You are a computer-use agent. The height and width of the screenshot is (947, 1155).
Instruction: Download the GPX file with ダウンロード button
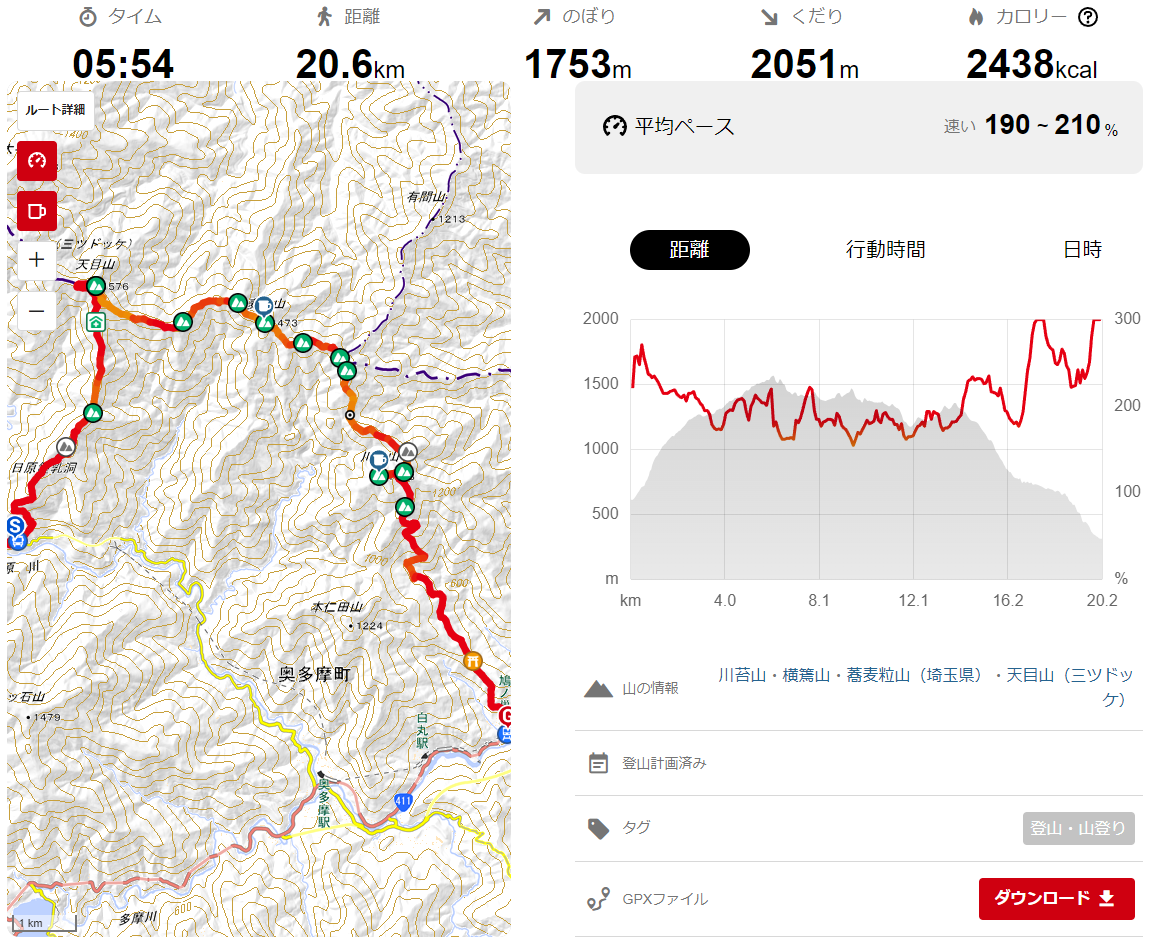point(1056,898)
